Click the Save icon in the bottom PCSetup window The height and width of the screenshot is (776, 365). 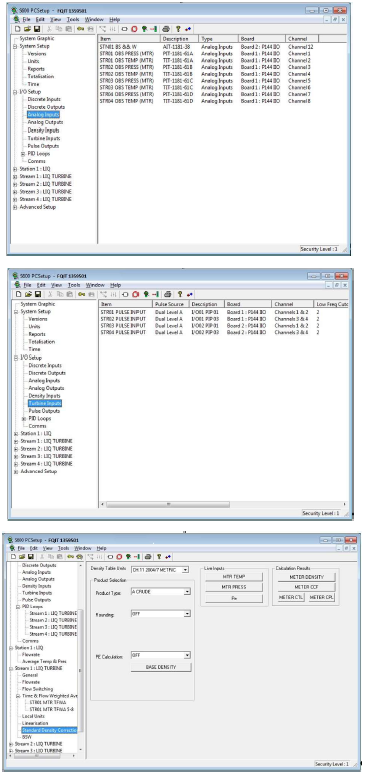[x=31, y=557]
